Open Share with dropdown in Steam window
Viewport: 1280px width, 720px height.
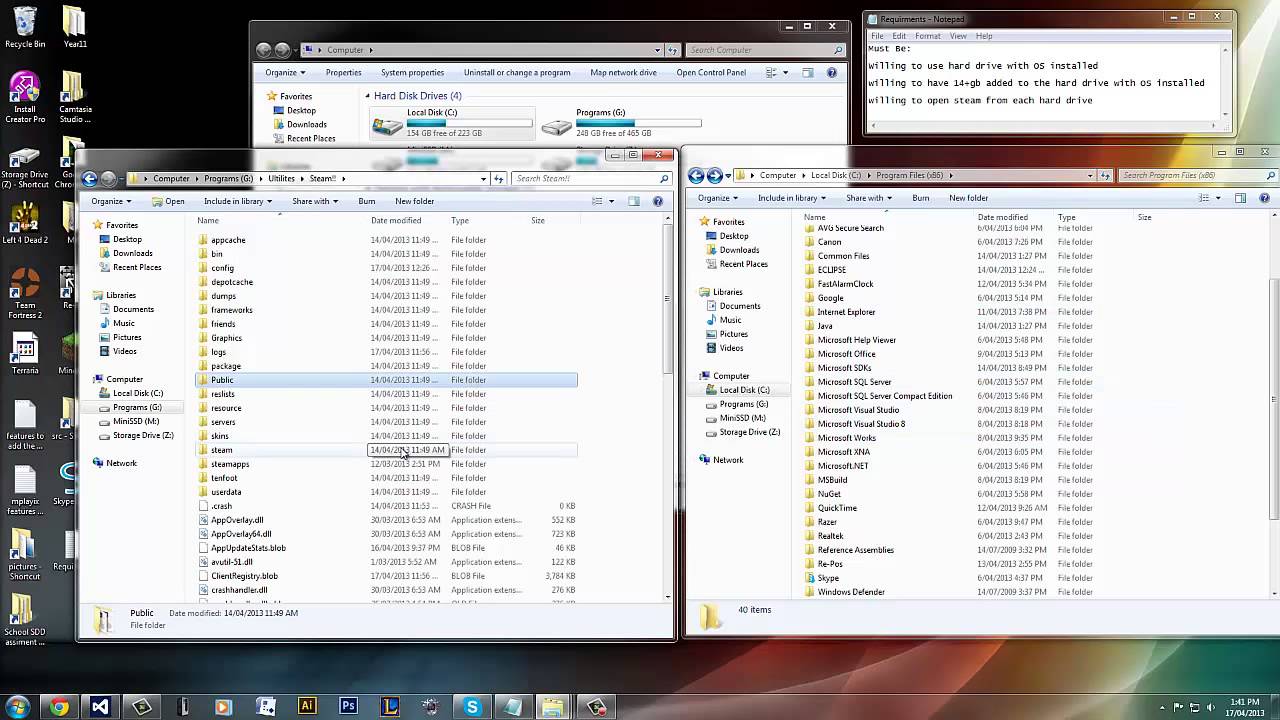pos(315,201)
